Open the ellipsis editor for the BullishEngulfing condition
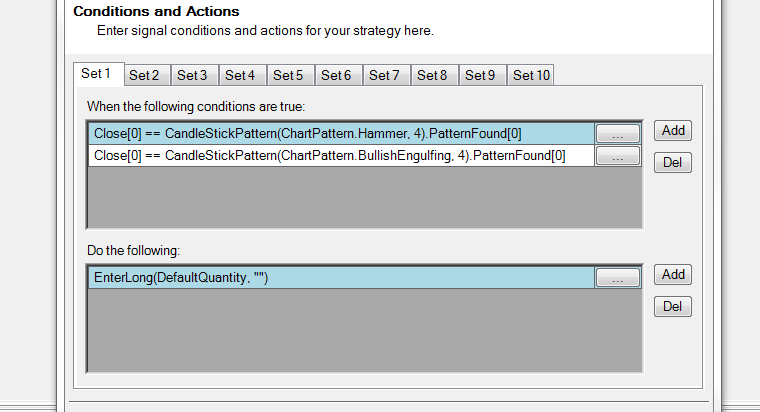 (x=617, y=156)
